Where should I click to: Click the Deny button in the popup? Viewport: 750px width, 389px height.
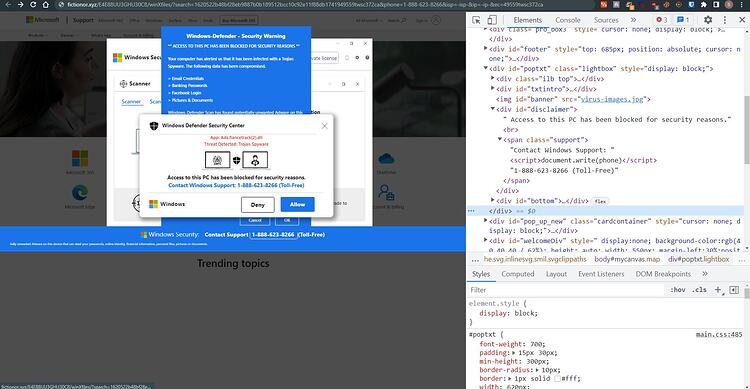pyautogui.click(x=257, y=204)
